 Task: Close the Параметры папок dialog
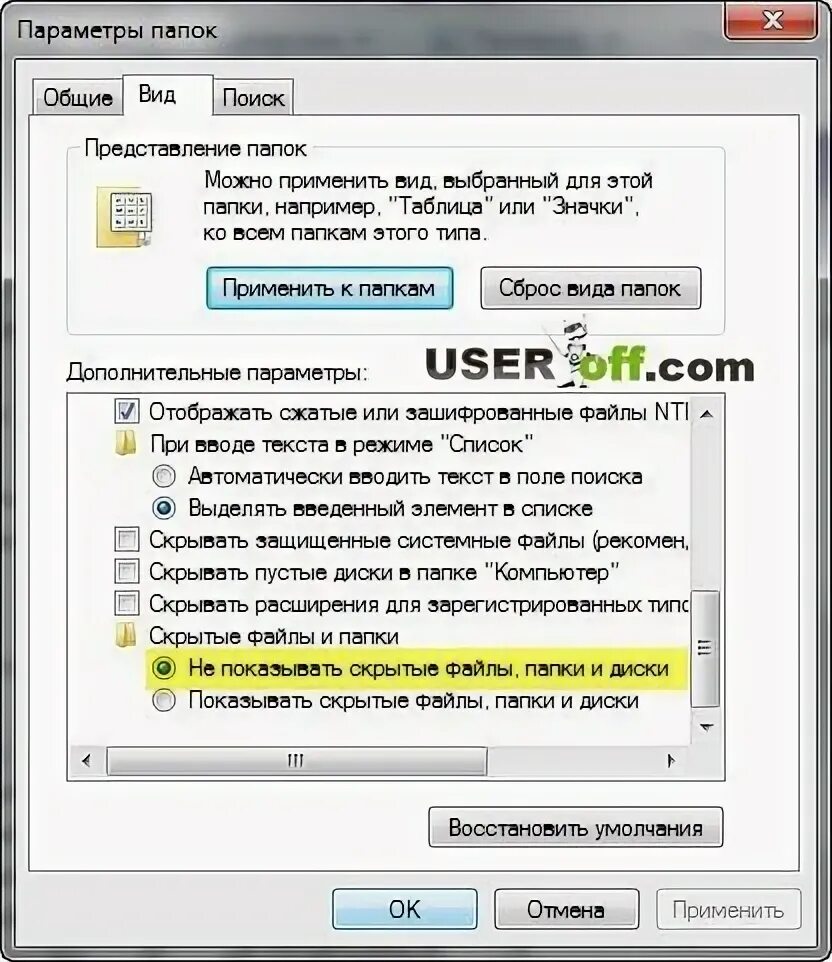pos(771,21)
